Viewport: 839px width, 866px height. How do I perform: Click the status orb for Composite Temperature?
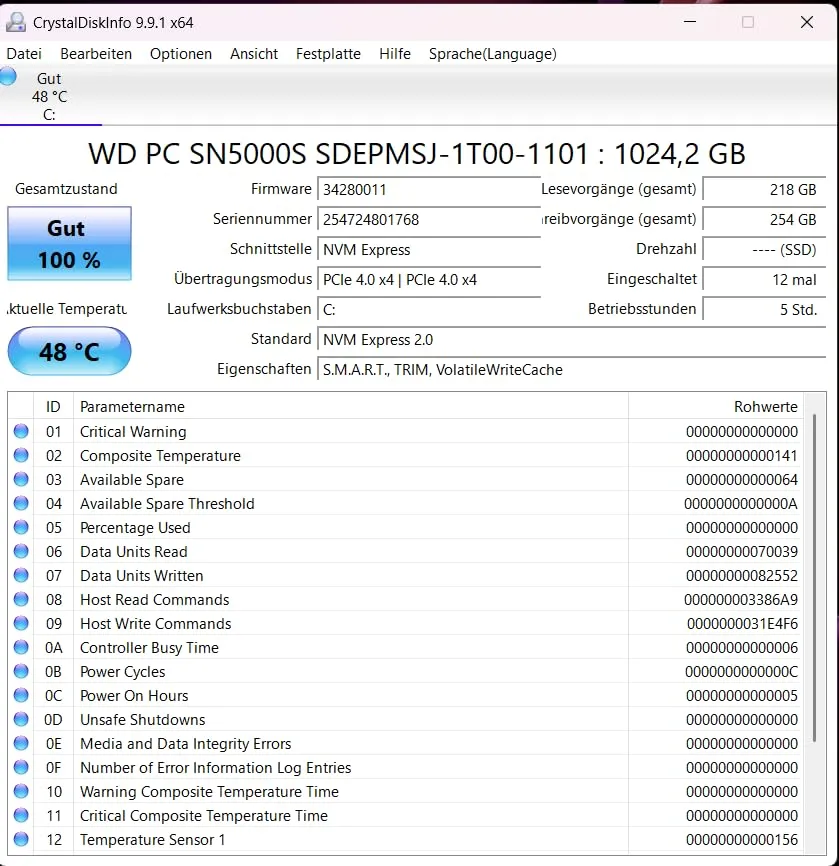(x=21, y=455)
